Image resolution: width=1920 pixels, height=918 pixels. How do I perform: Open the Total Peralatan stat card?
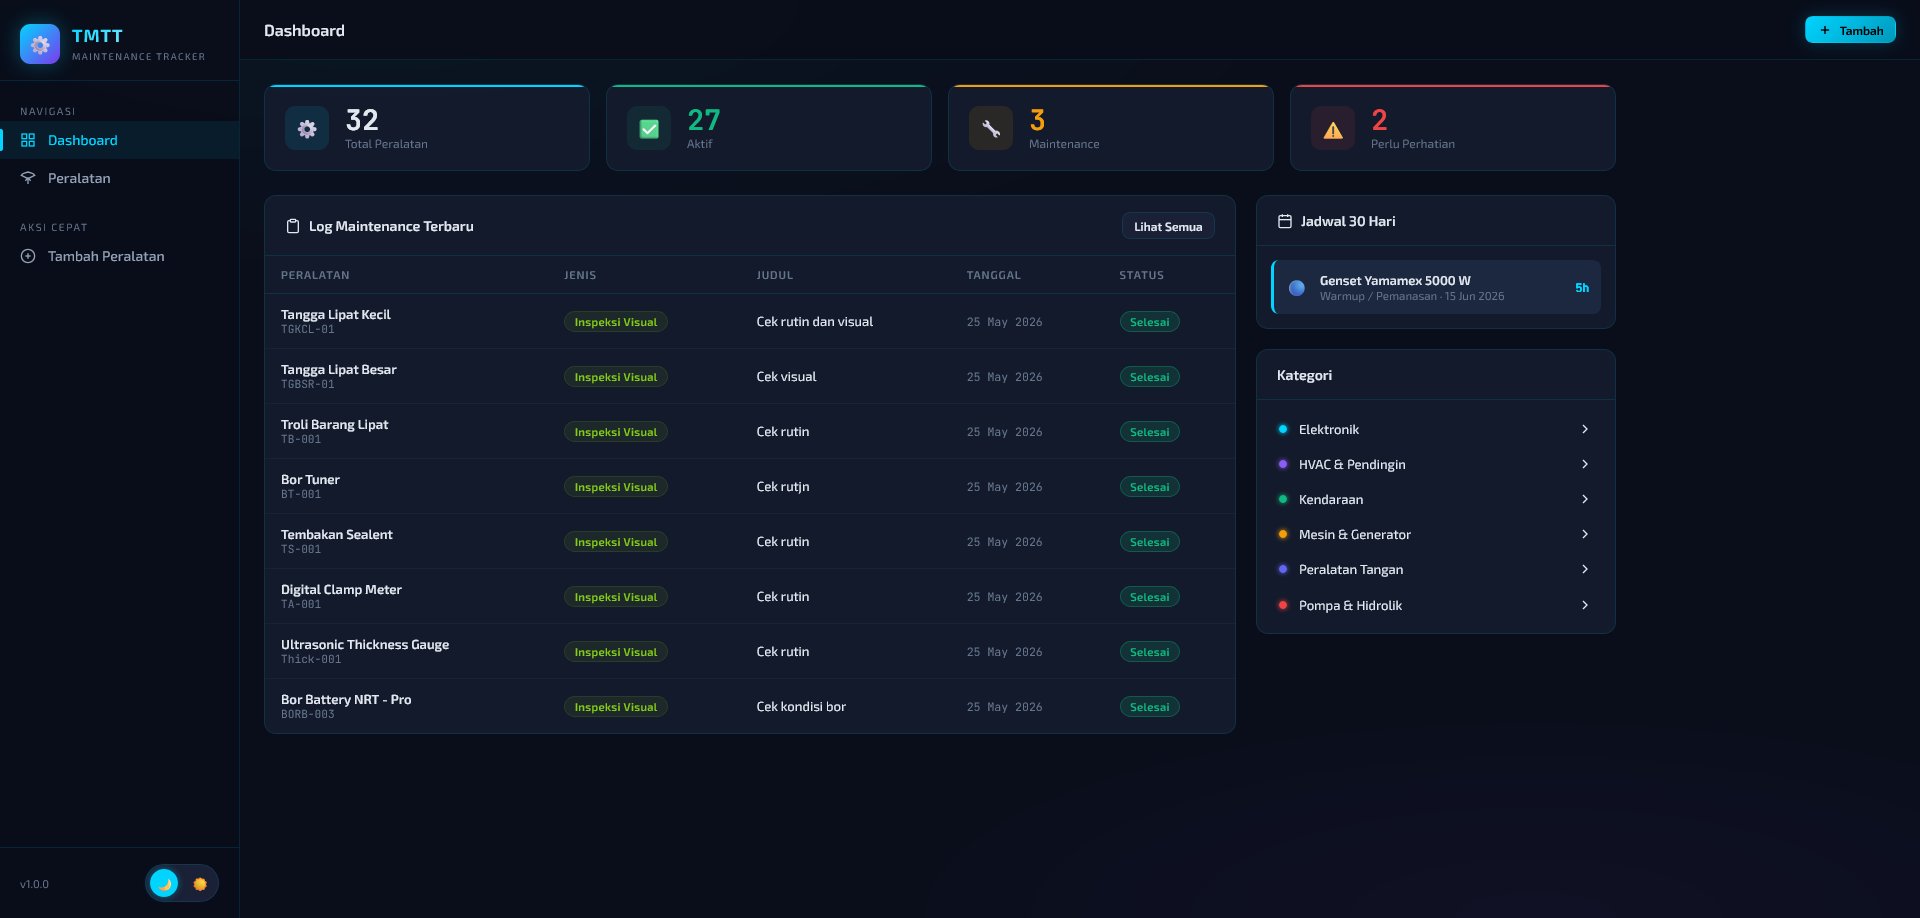427,128
